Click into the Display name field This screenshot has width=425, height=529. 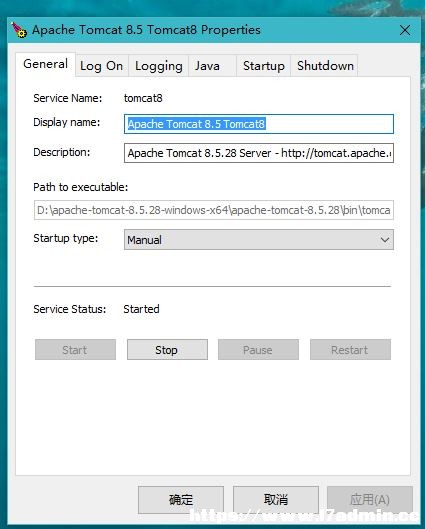259,124
